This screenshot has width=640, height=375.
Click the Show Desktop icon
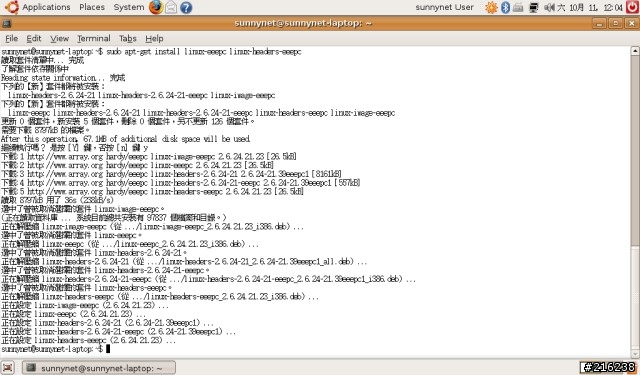[8, 368]
